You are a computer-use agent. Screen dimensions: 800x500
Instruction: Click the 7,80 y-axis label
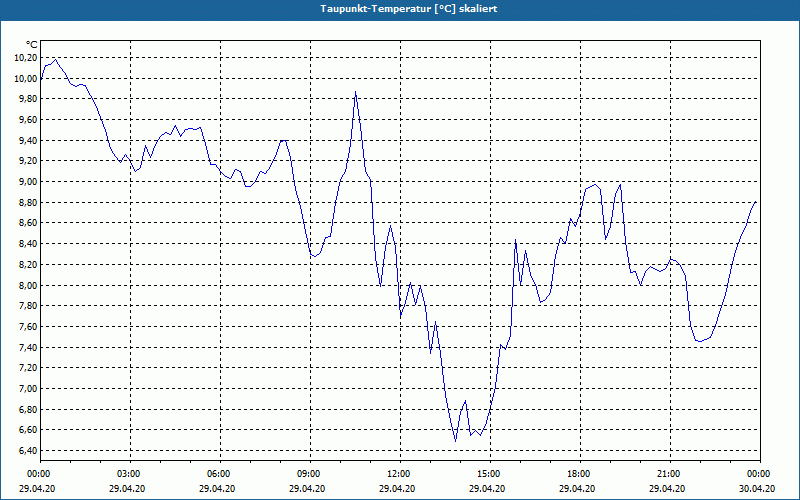click(x=28, y=306)
